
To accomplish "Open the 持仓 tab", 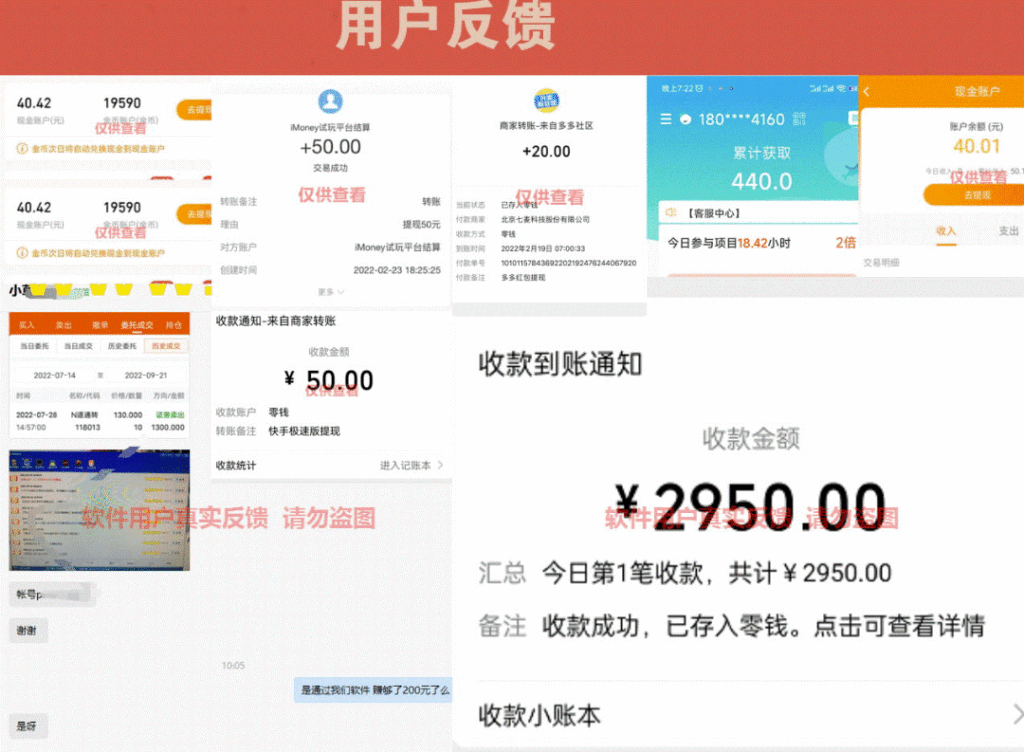I will point(174,324).
